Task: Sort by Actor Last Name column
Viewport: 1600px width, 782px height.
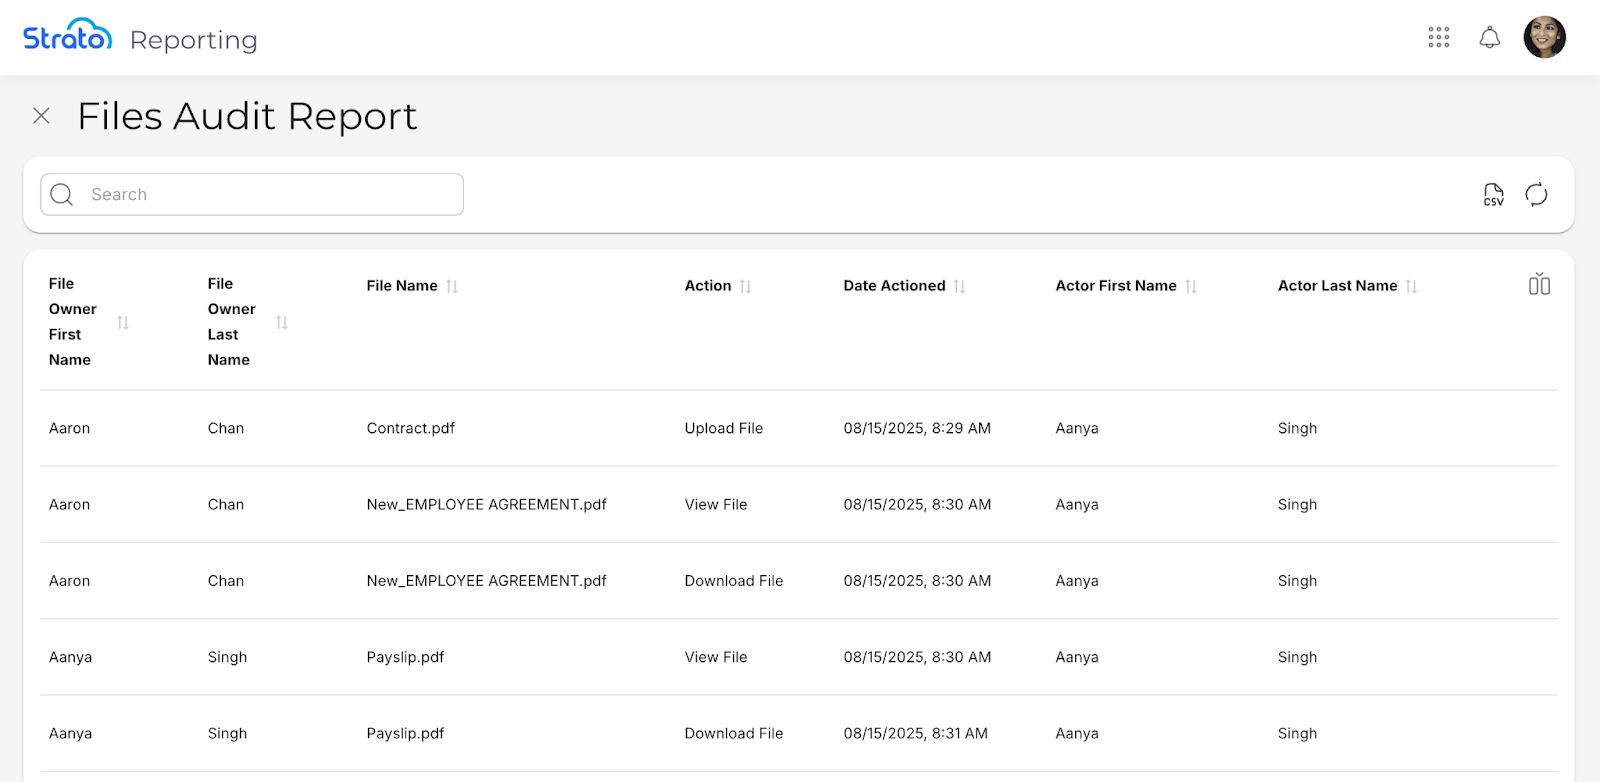Action: (x=1411, y=287)
